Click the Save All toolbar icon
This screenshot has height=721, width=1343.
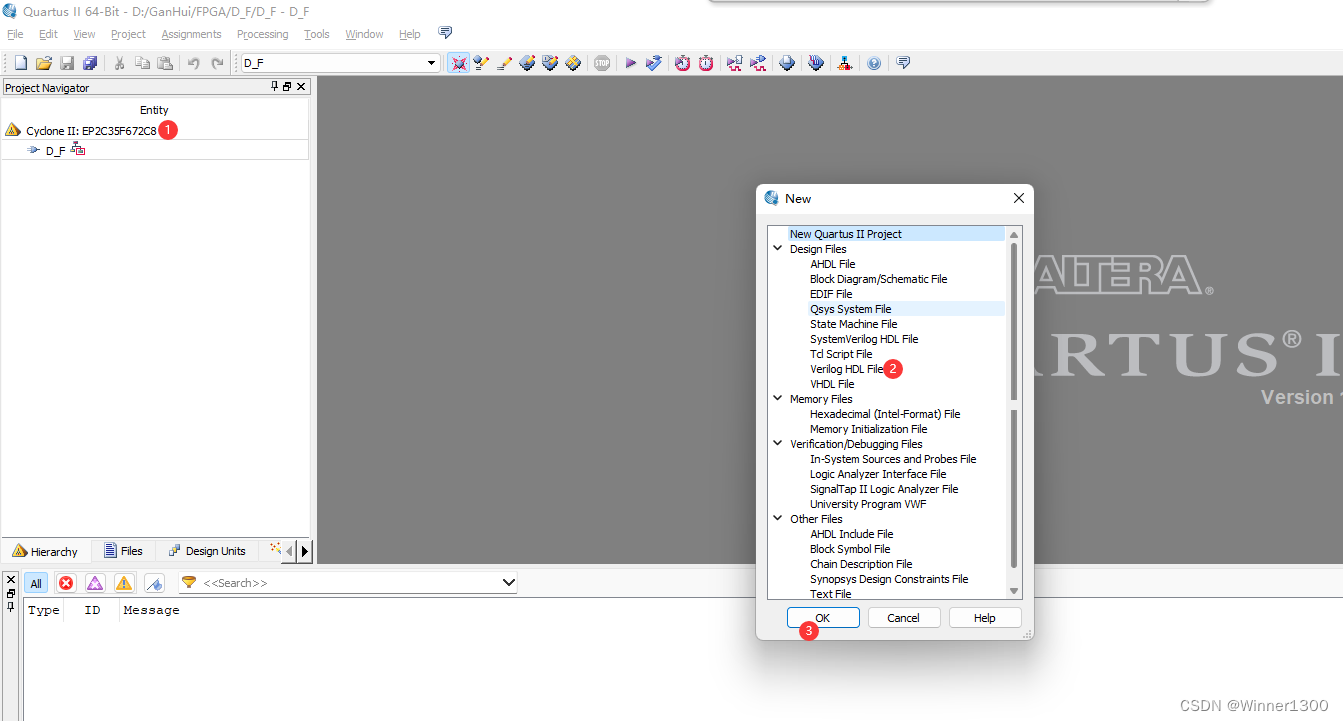[x=90, y=63]
